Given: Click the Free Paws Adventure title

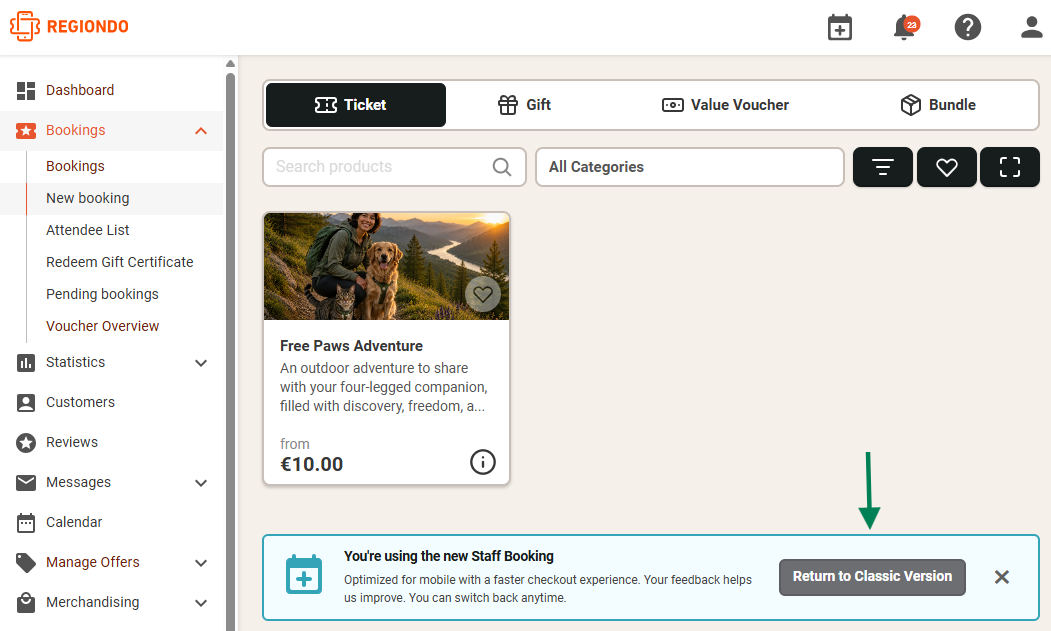Looking at the screenshot, I should pos(351,346).
